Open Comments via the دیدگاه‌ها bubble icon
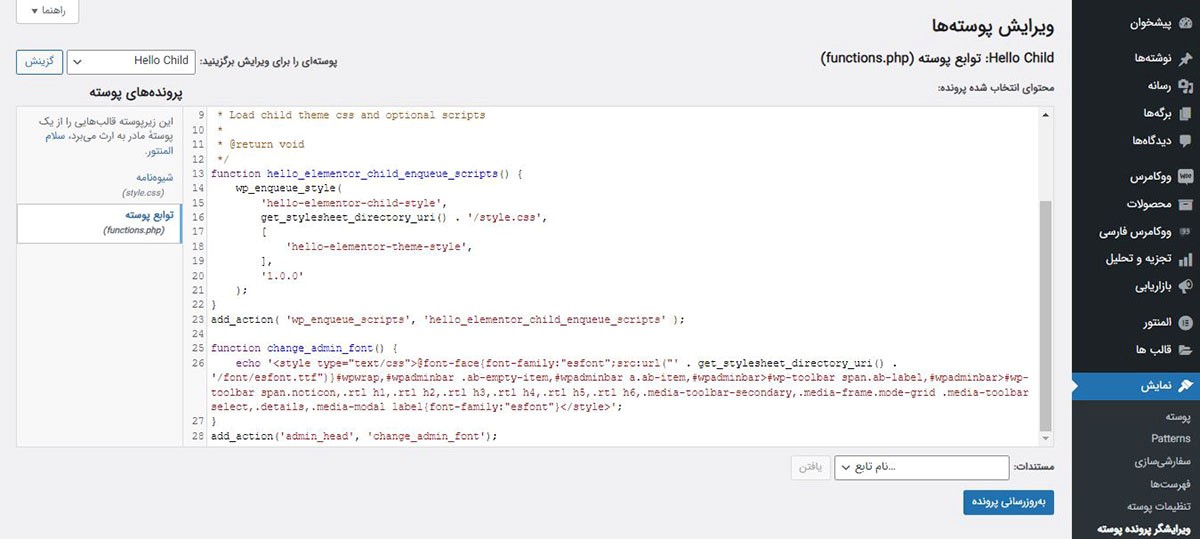Screen dimensions: 1200x539 pyautogui.click(x=1185, y=141)
